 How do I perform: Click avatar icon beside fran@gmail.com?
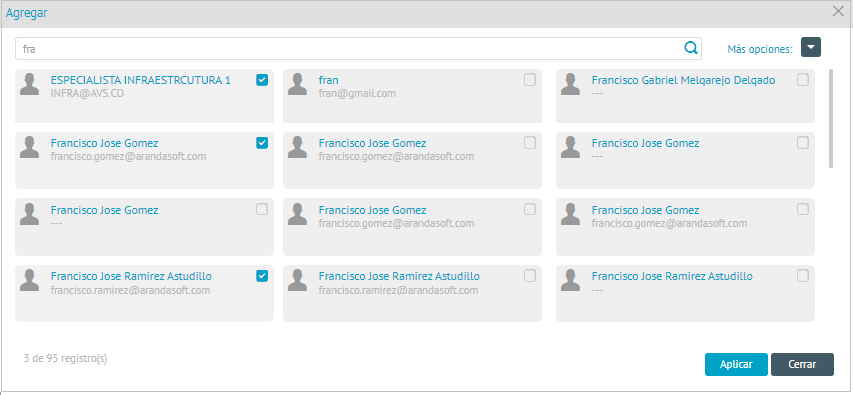point(298,84)
